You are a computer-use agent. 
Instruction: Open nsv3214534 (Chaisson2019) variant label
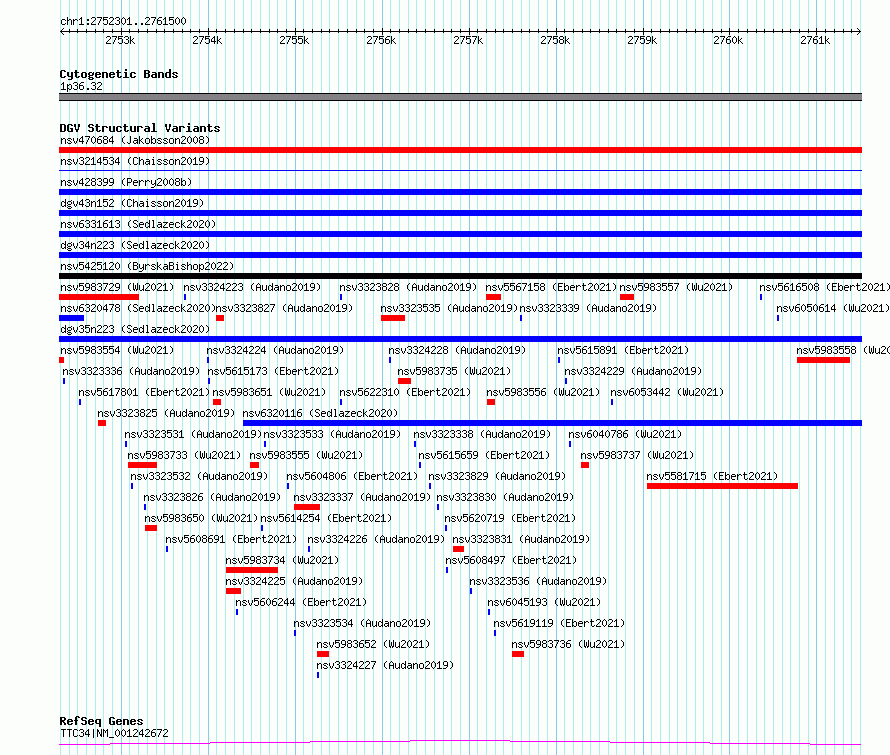pyautogui.click(x=135, y=161)
